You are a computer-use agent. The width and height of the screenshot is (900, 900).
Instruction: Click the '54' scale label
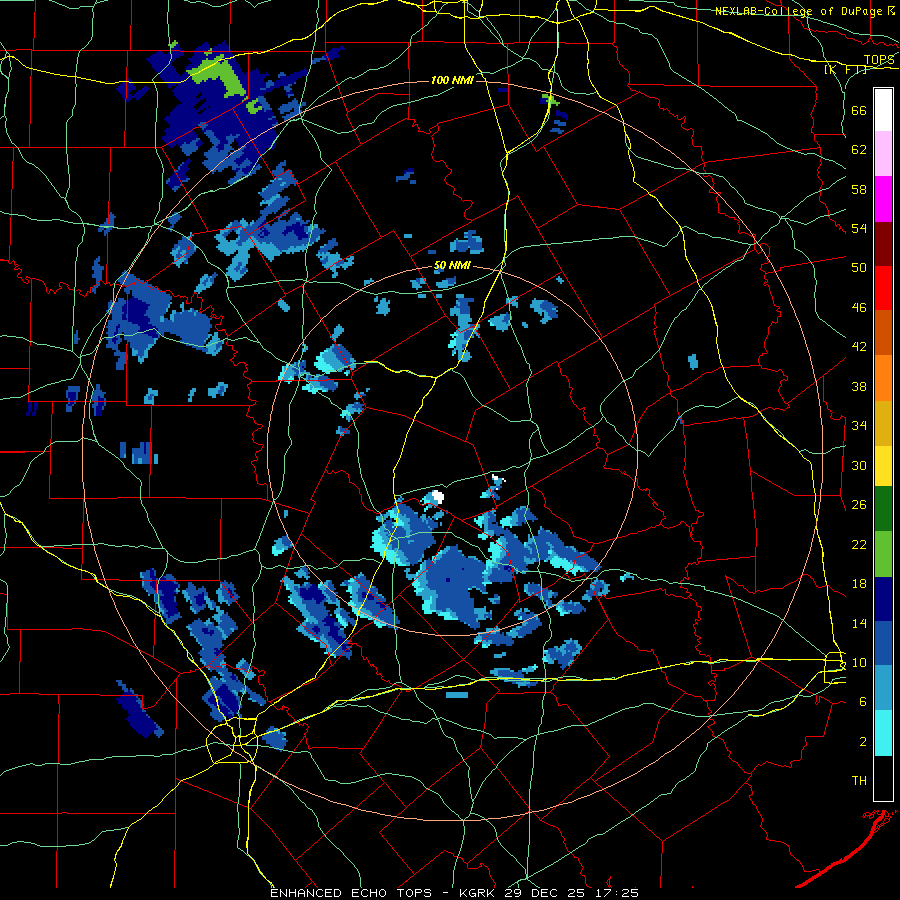point(859,228)
